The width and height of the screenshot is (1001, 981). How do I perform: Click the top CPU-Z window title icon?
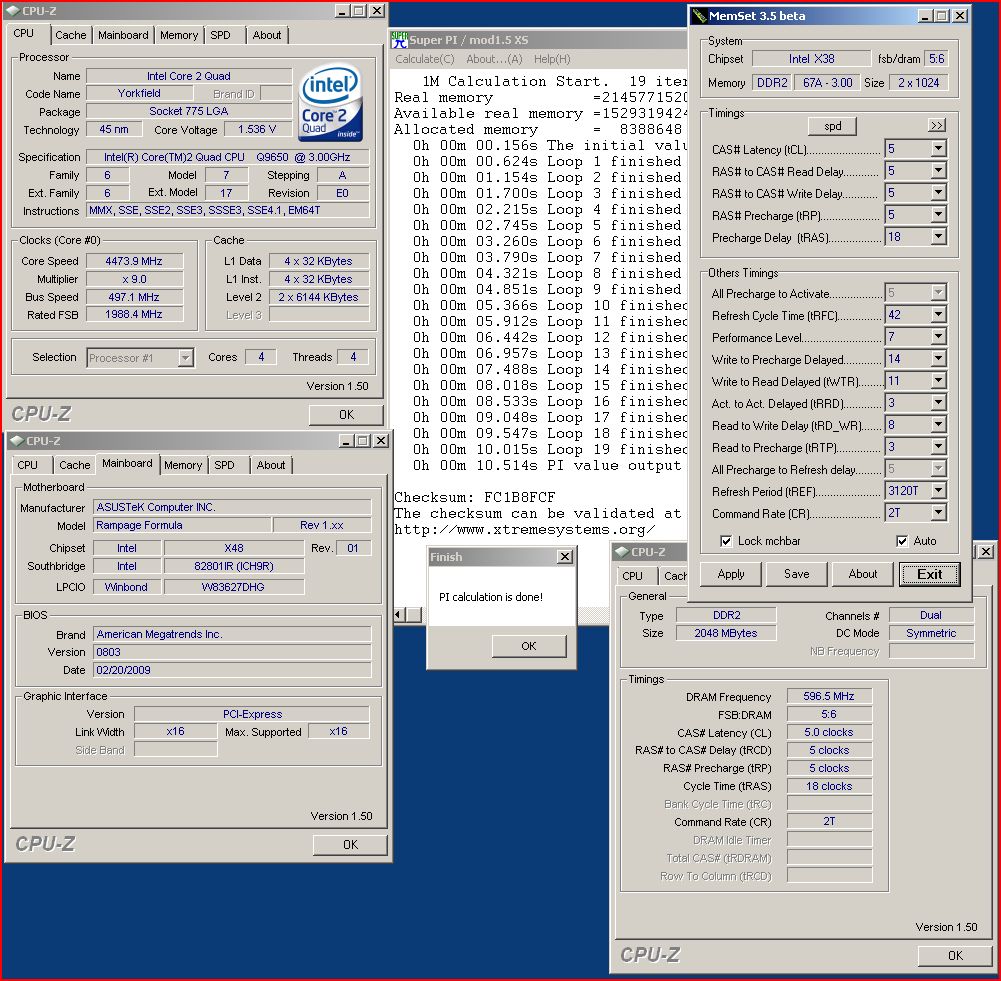point(13,11)
